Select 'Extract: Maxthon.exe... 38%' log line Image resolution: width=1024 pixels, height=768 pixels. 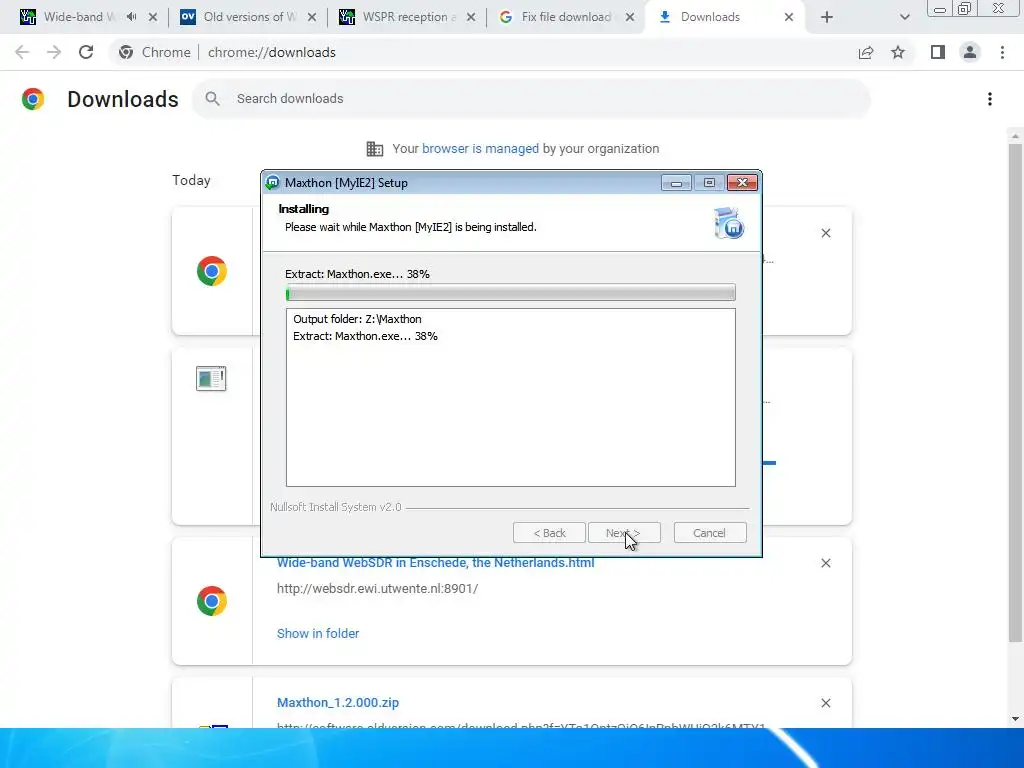click(365, 336)
